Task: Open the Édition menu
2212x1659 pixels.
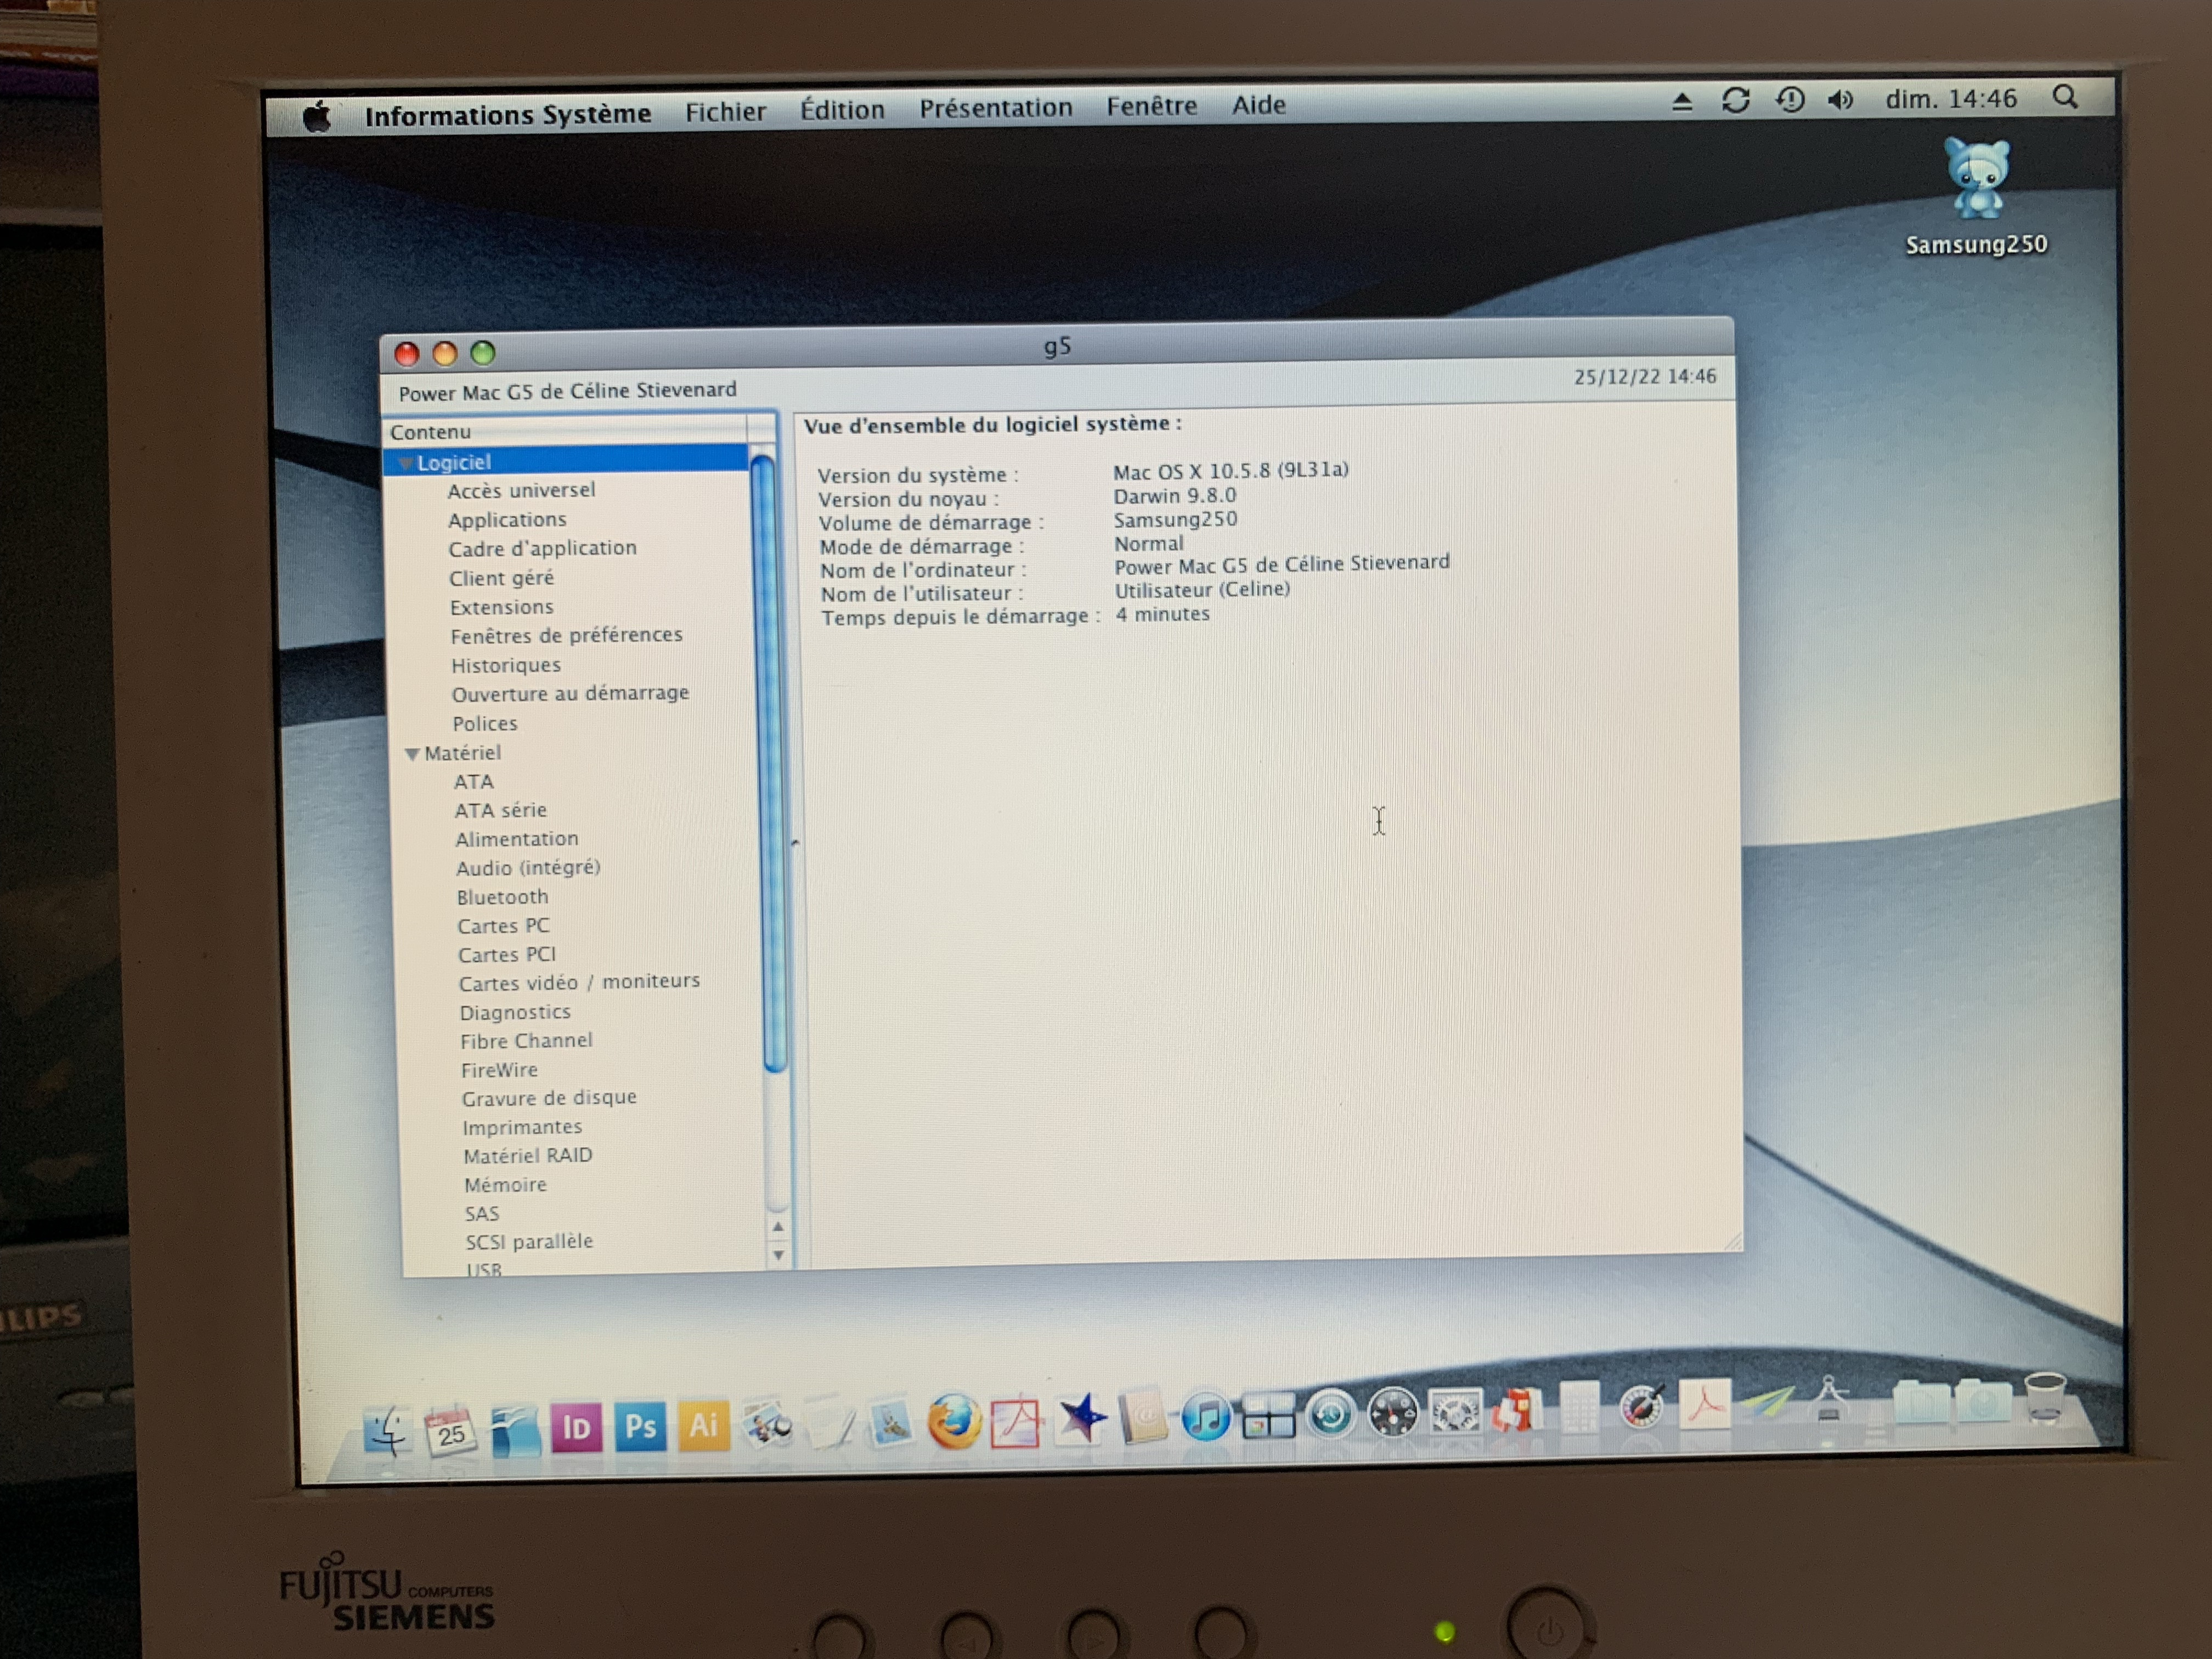Action: click(x=842, y=110)
